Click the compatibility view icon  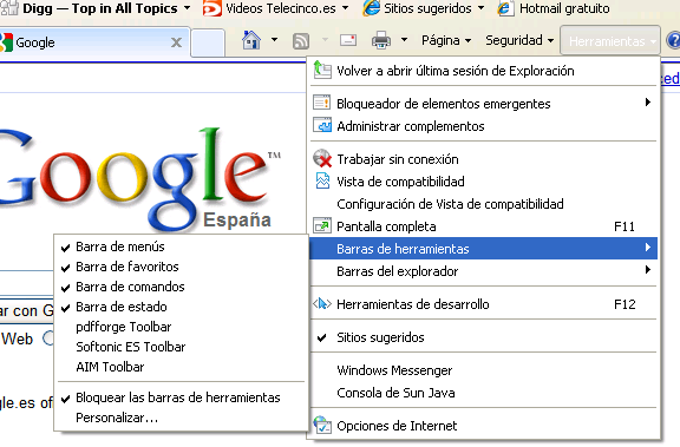tap(322, 181)
